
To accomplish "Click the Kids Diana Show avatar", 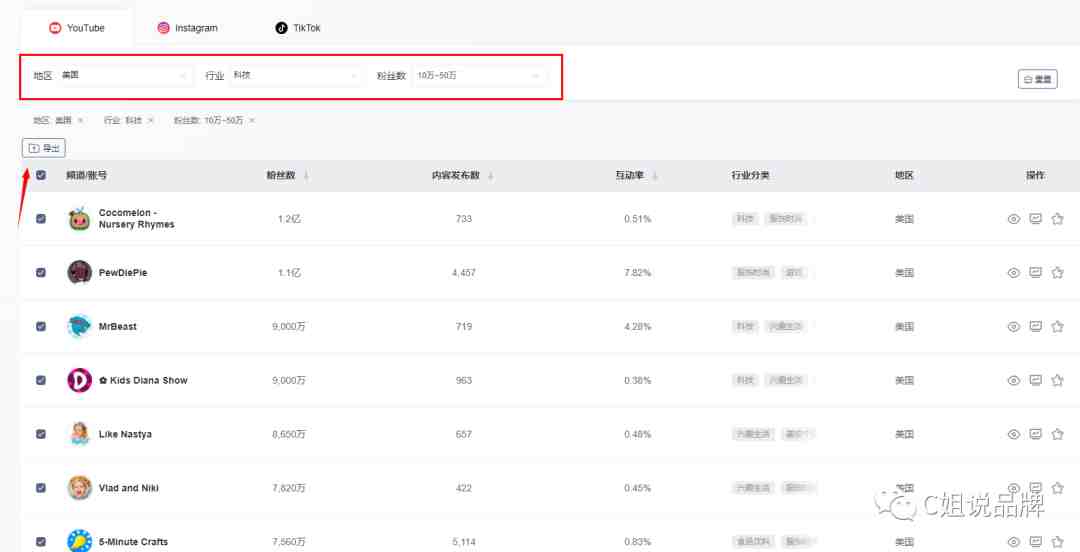I will click(x=79, y=380).
